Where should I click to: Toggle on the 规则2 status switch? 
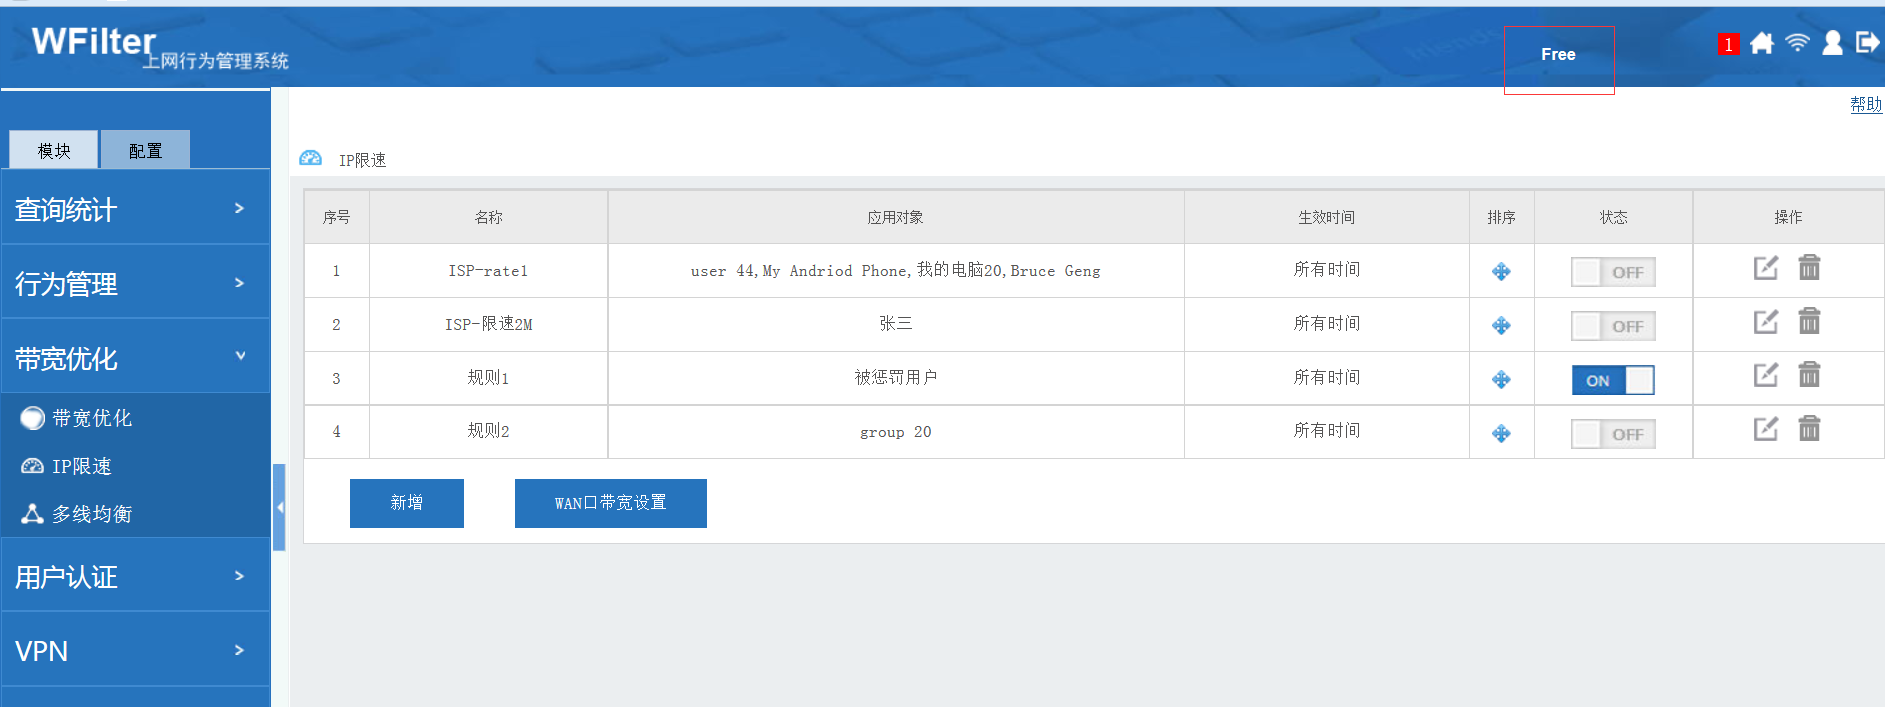pos(1612,434)
